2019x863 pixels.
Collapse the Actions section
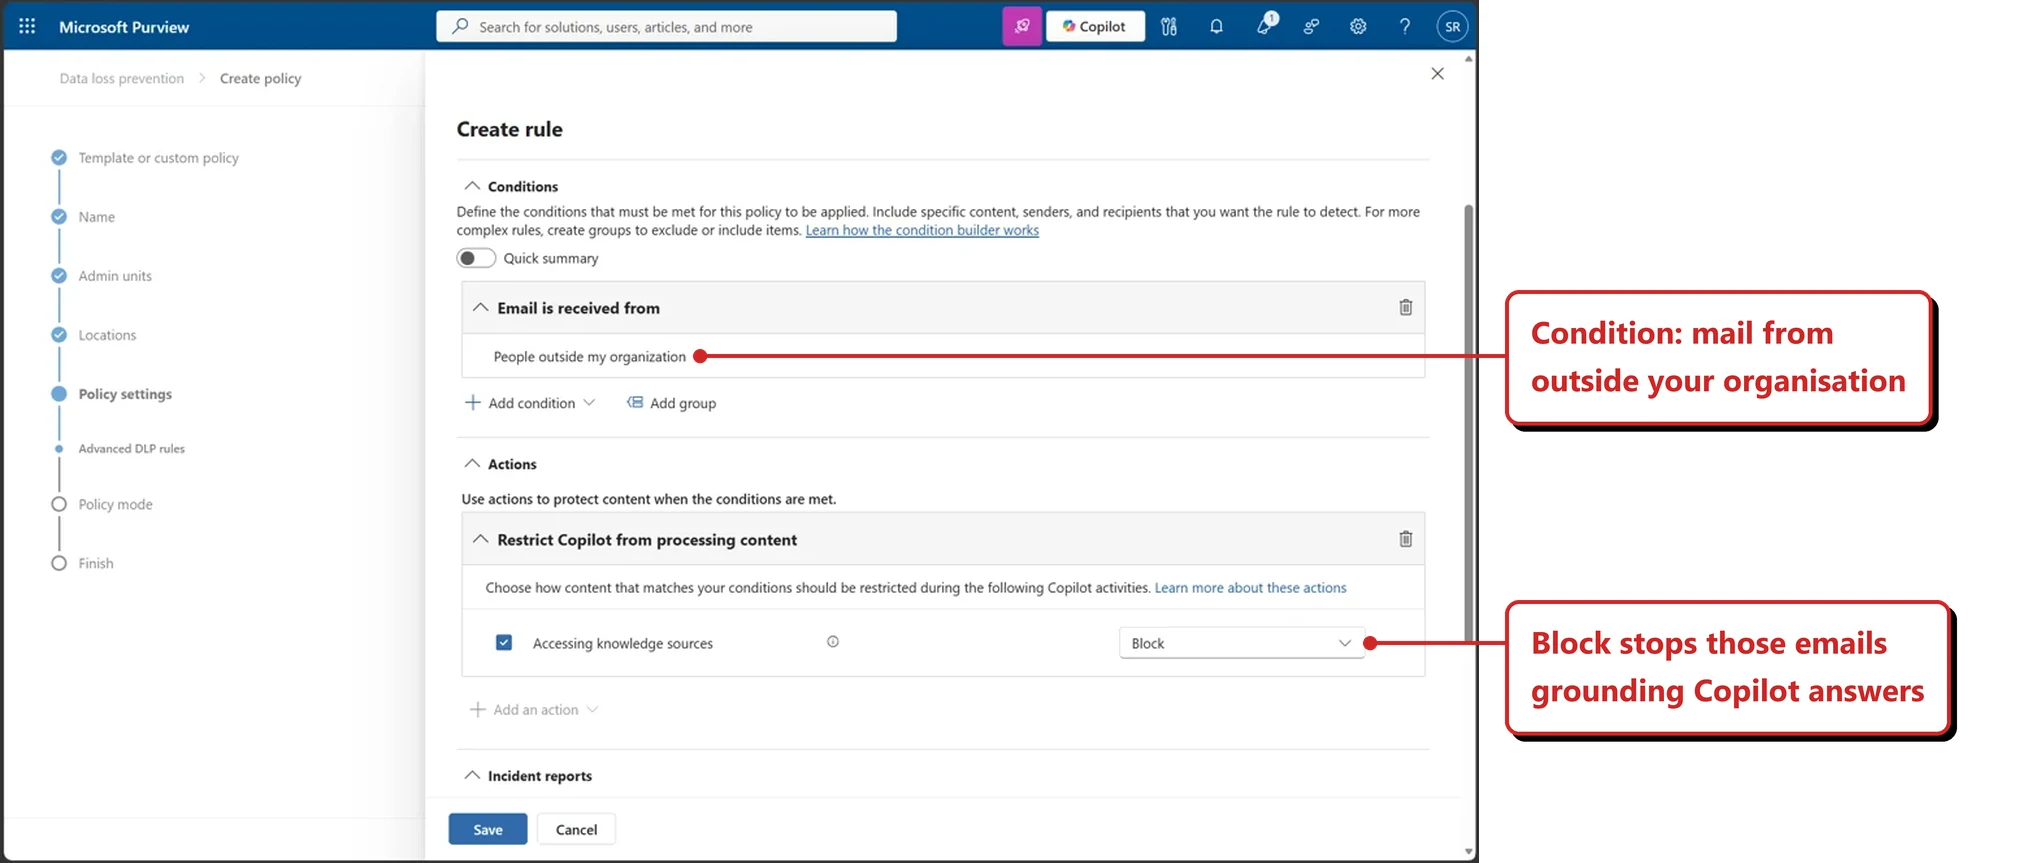tap(472, 464)
